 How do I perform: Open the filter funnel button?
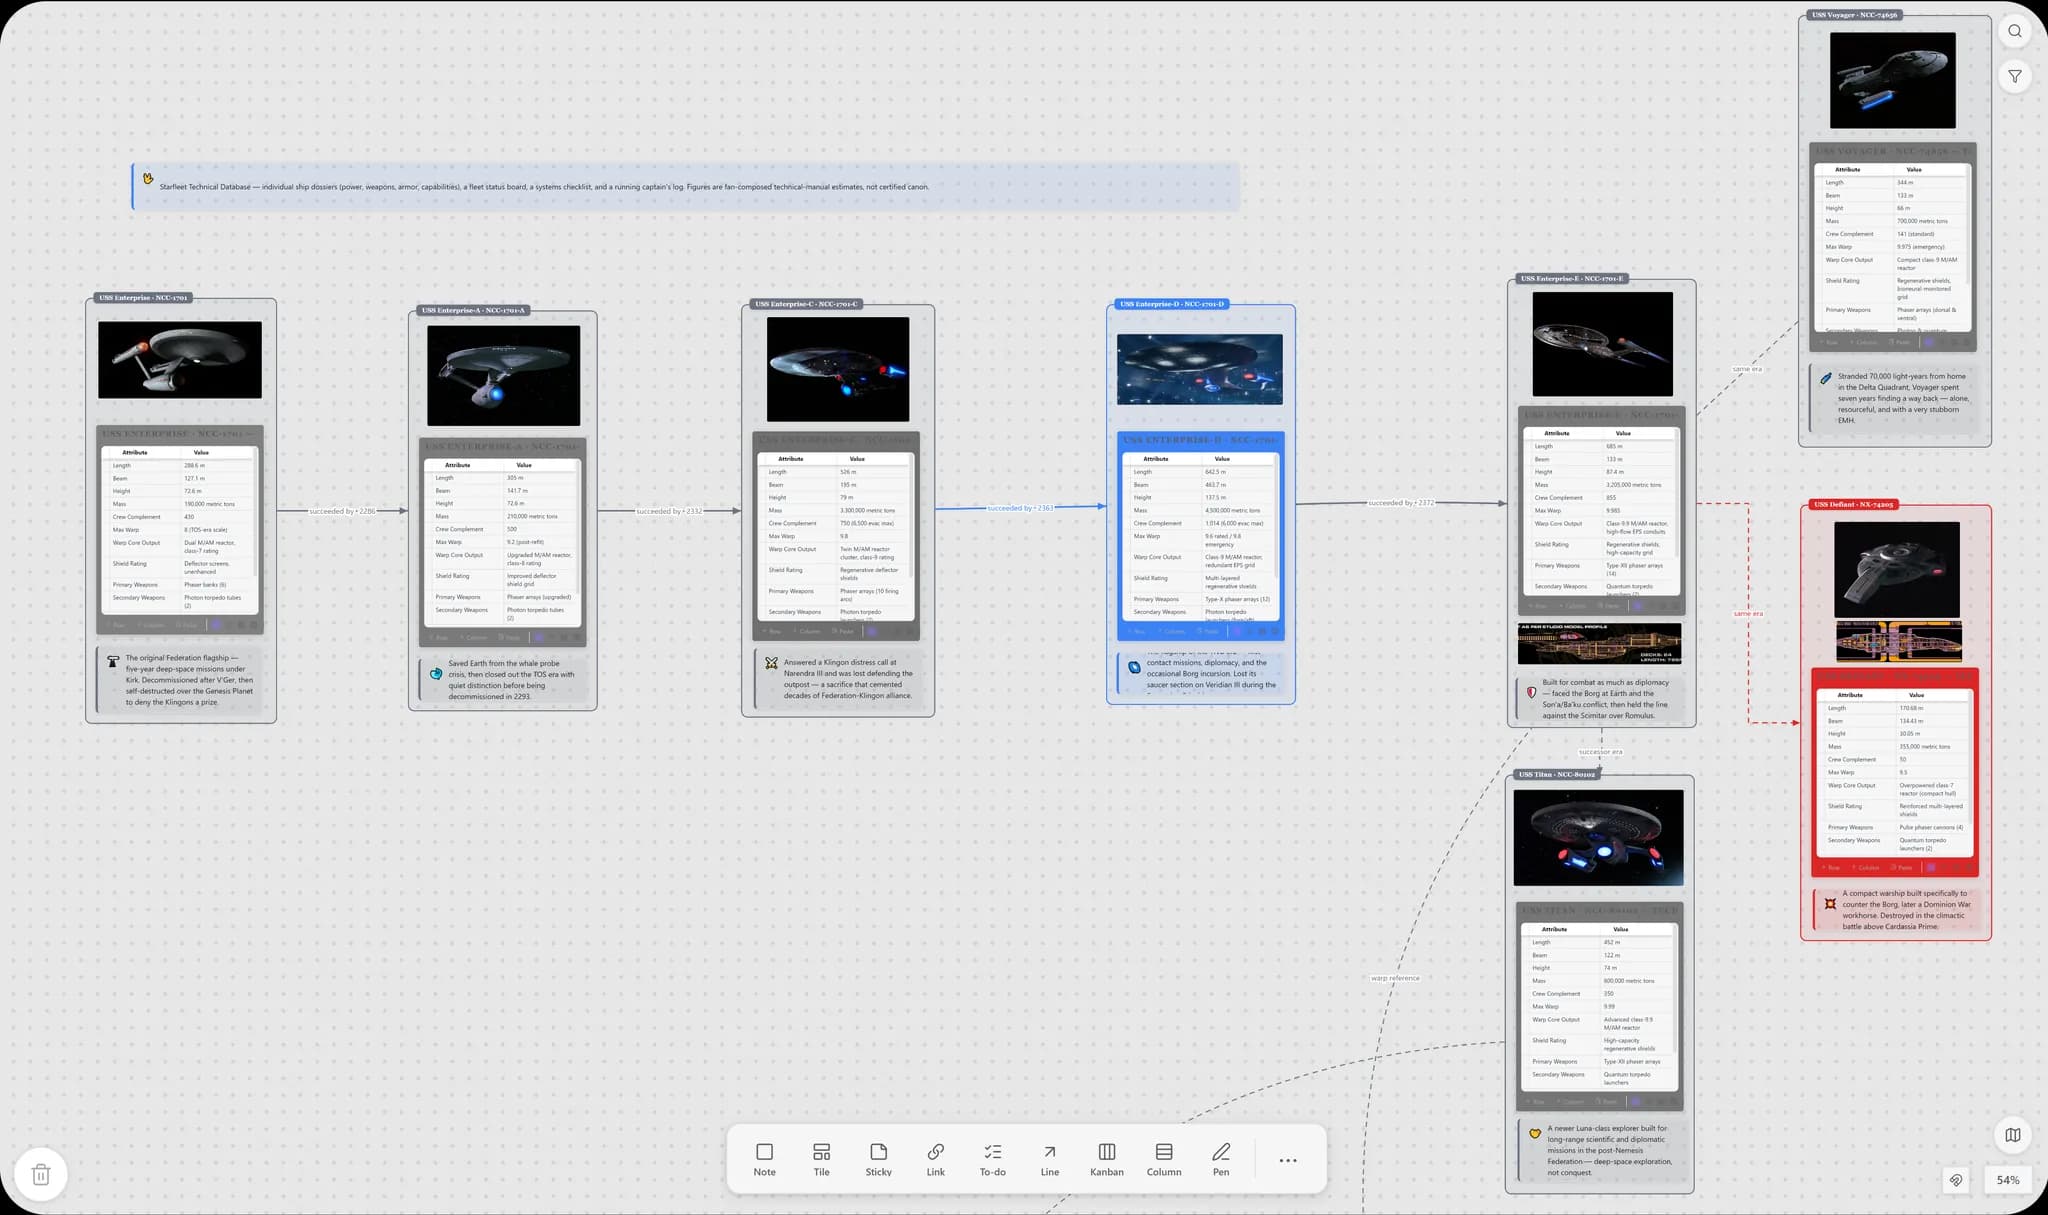click(2014, 76)
